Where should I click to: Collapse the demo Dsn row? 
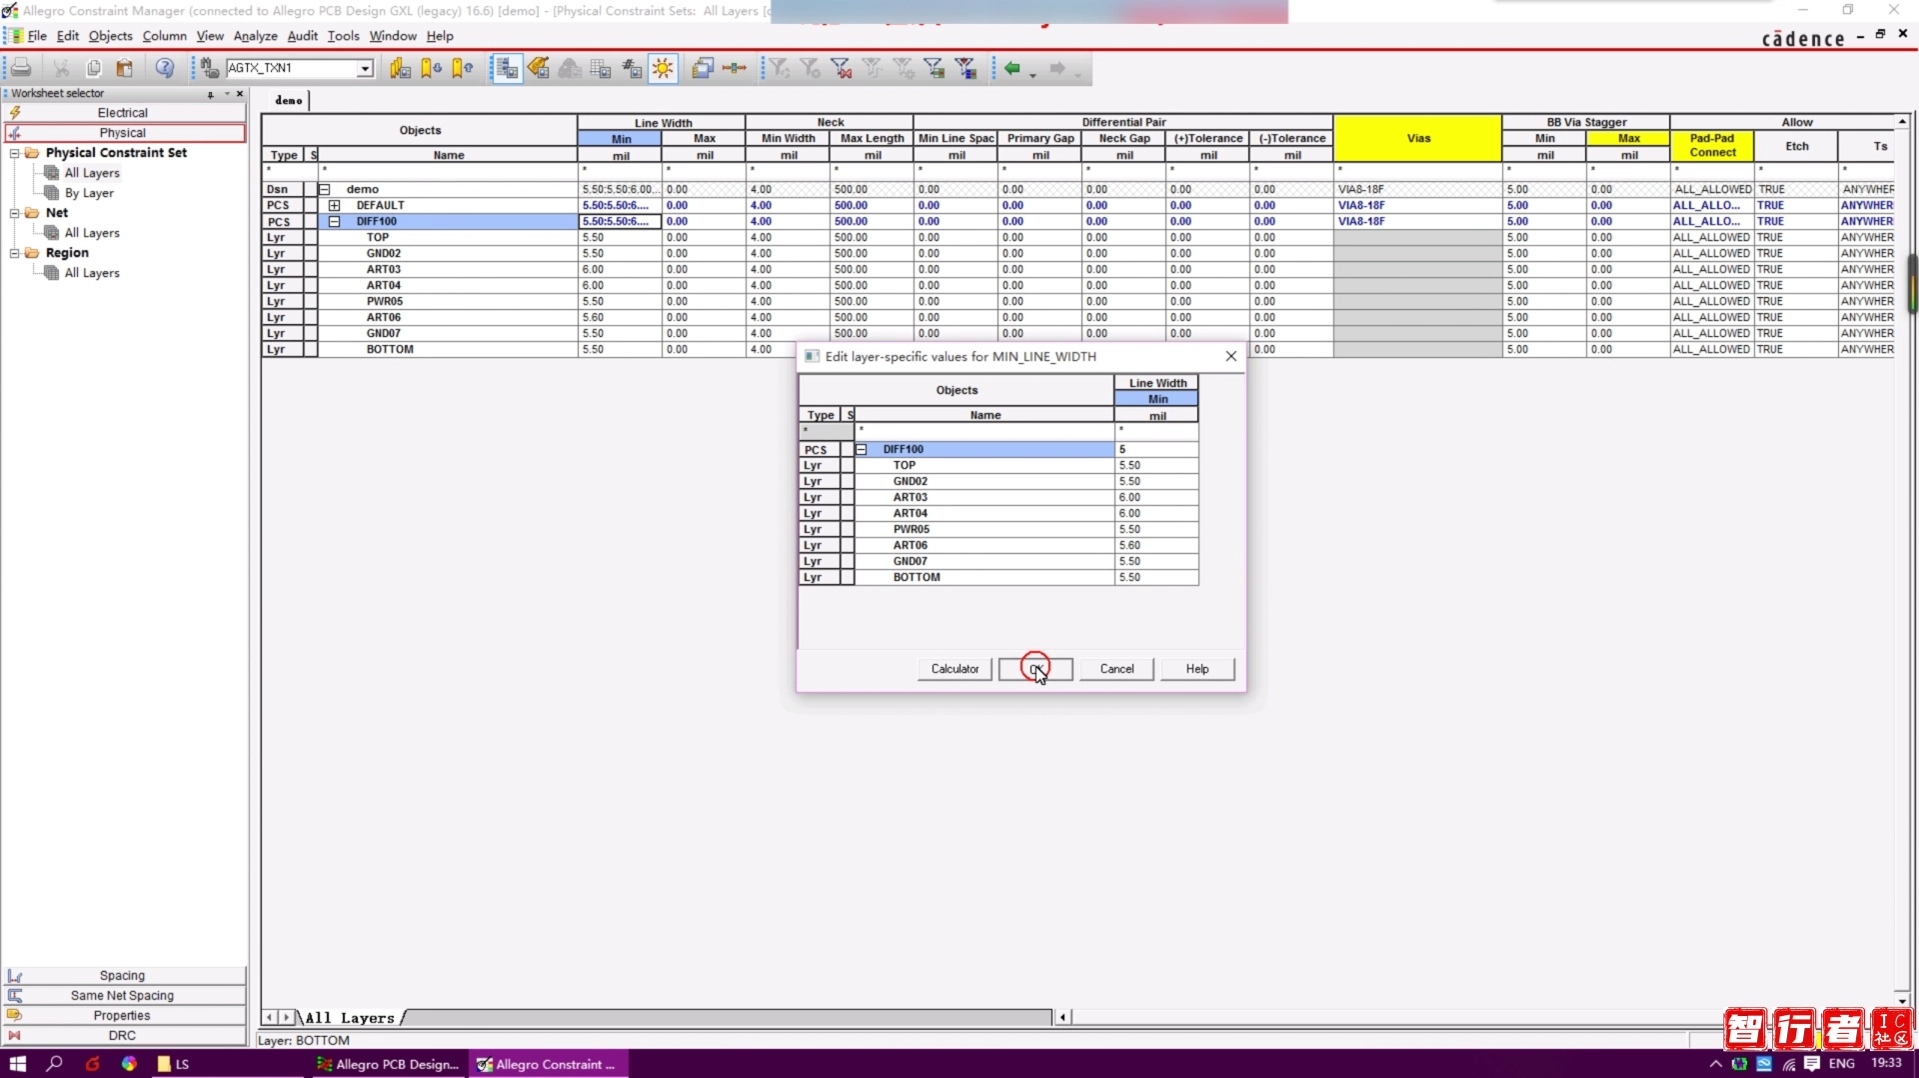click(x=324, y=189)
